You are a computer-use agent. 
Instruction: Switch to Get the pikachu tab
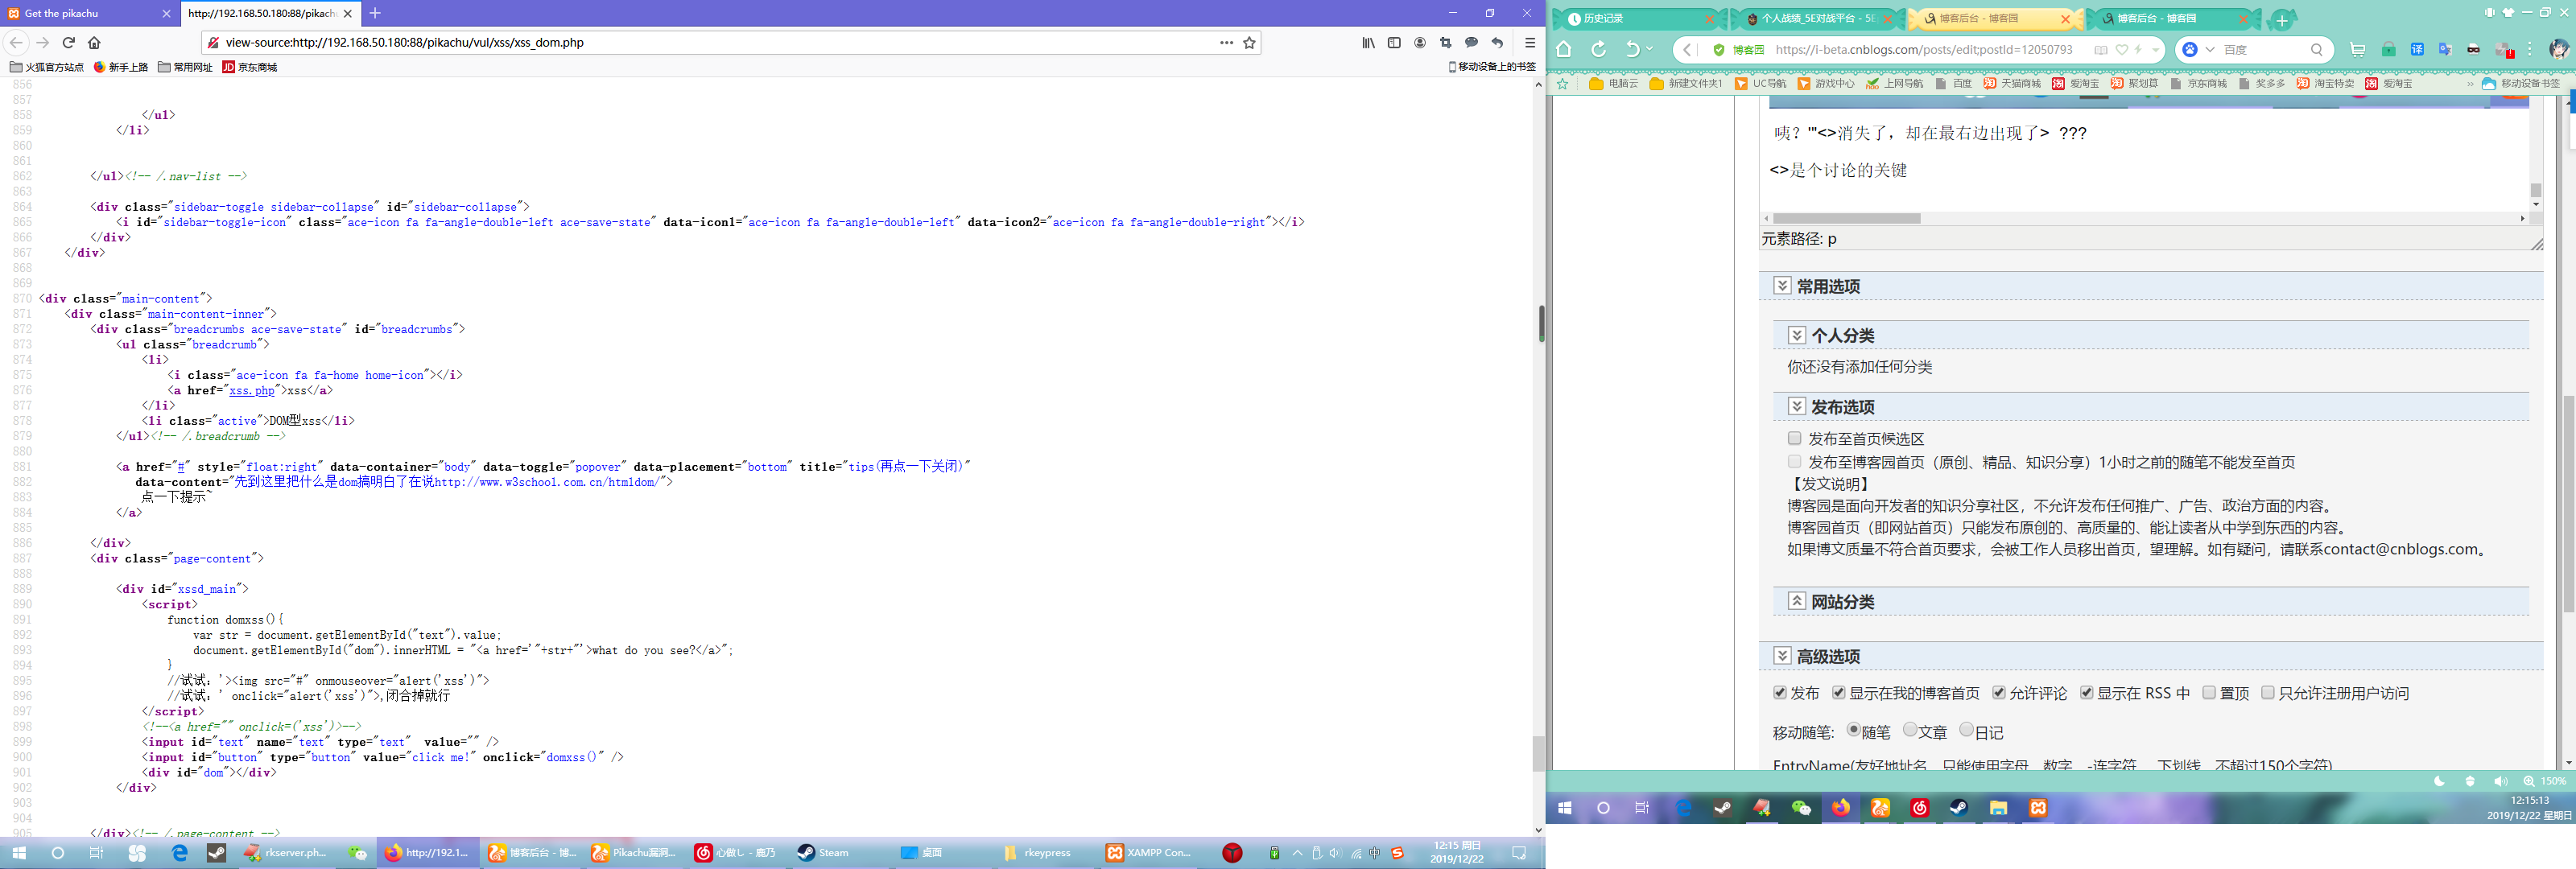[62, 13]
